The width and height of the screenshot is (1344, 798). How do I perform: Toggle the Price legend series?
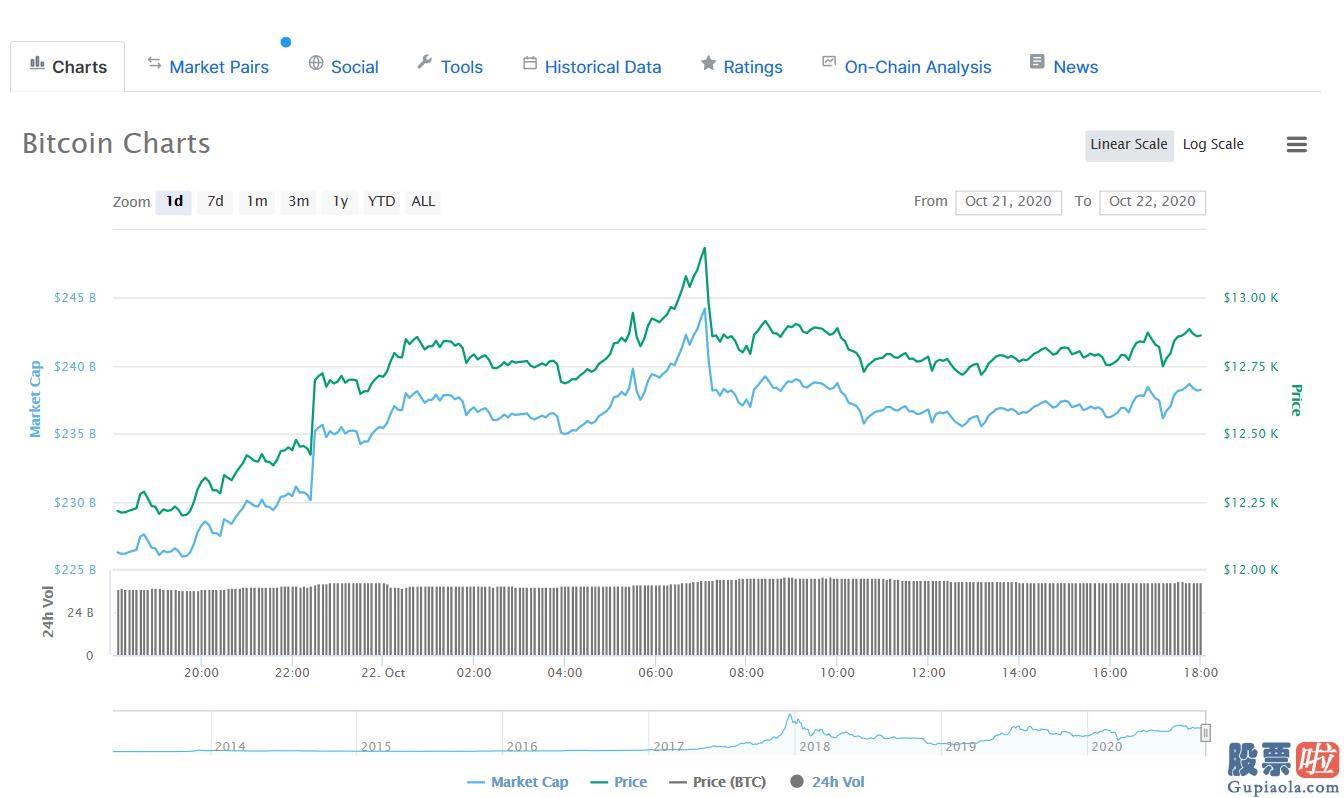(x=619, y=782)
